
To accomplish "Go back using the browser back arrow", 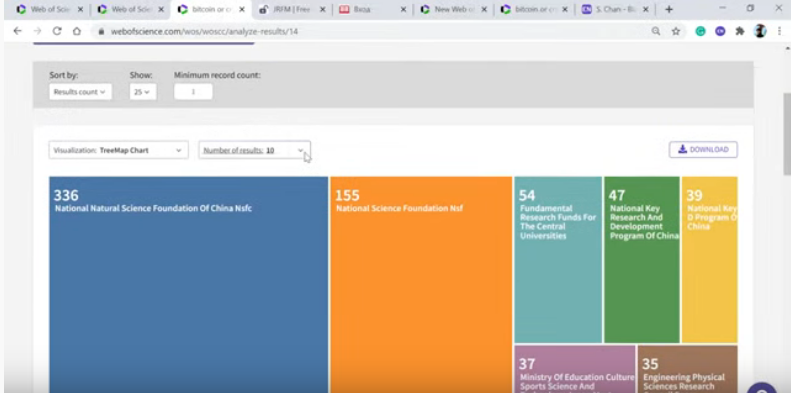I will pos(18,31).
